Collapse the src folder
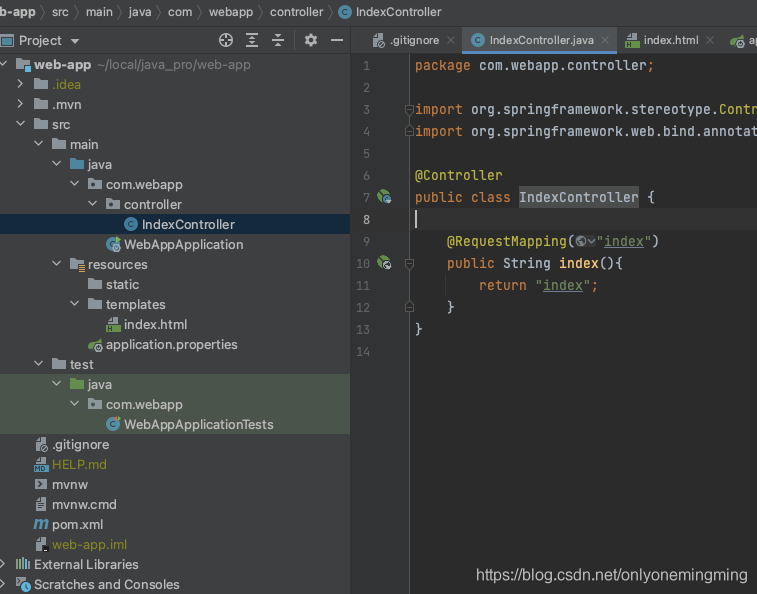Image resolution: width=757 pixels, height=594 pixels. (21, 124)
